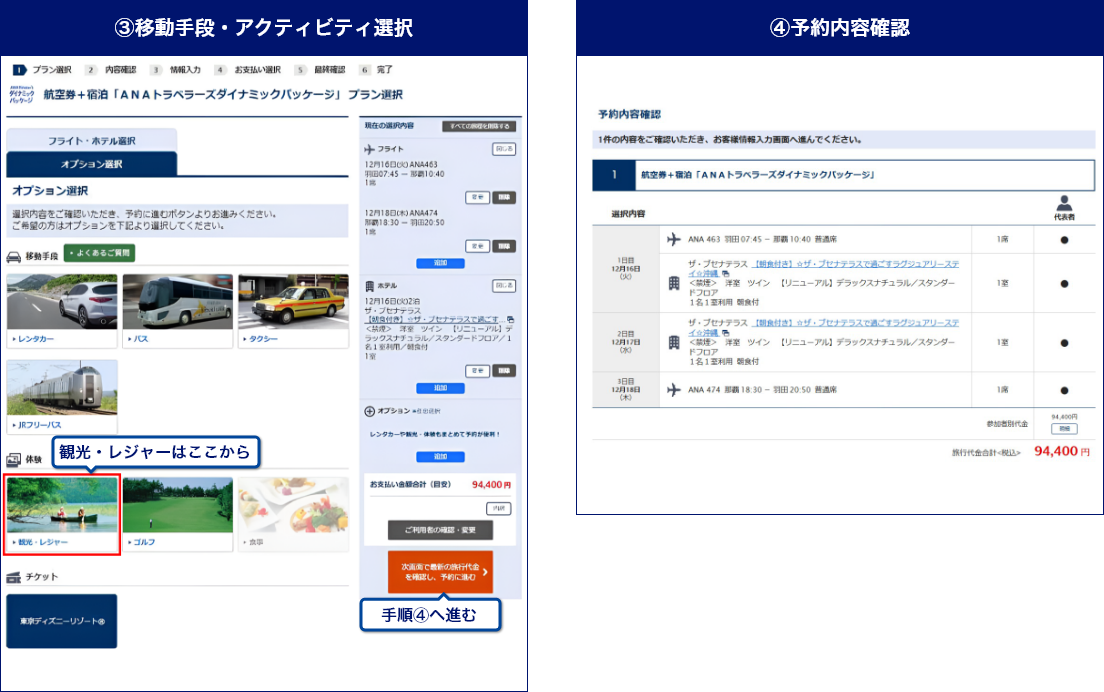This screenshot has height=692, width=1104.
Task: Proceed with orange 予約に進む button
Action: 440,572
